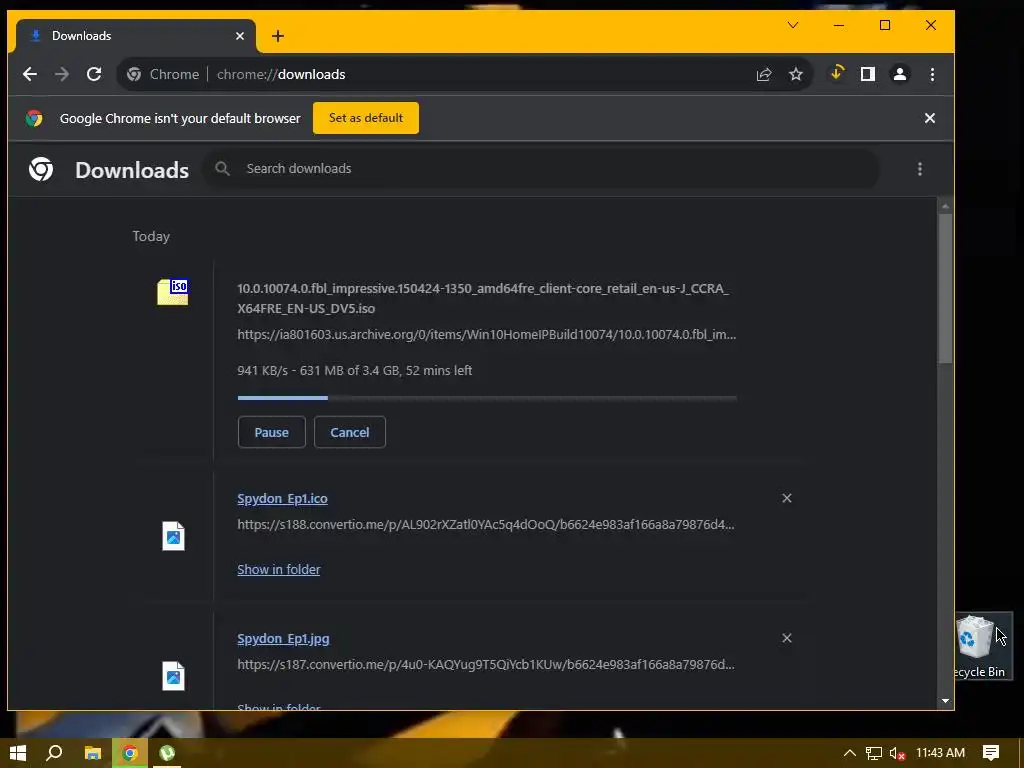Screen dimensions: 1024x768
Task: Click the downloads page scrollbar thumb
Action: click(945, 288)
